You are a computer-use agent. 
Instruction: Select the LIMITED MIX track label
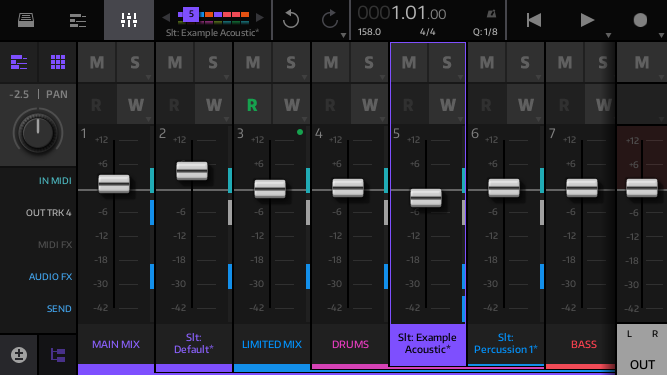(272, 344)
